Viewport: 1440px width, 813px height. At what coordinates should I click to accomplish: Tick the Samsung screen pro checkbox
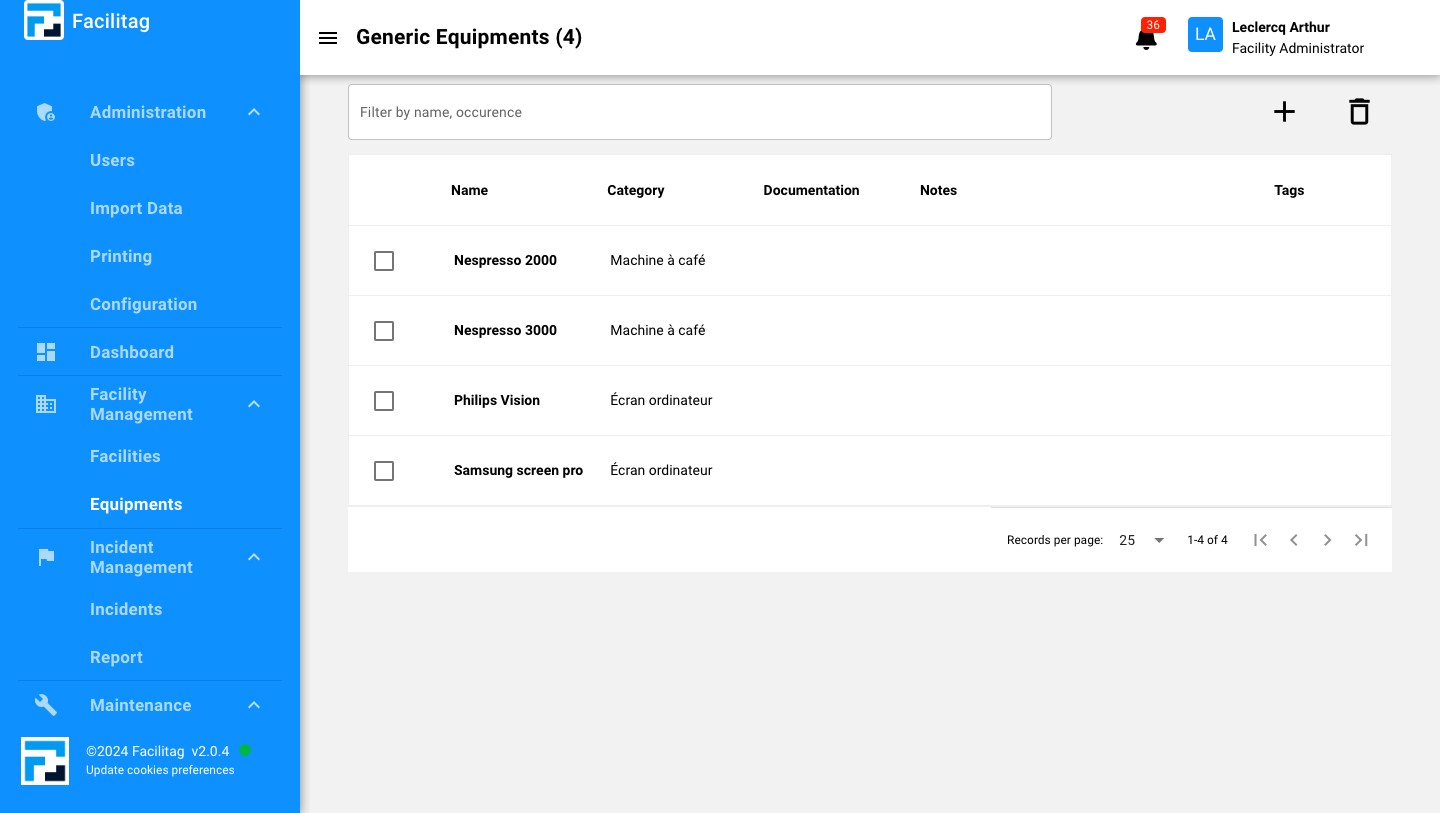[x=384, y=471]
